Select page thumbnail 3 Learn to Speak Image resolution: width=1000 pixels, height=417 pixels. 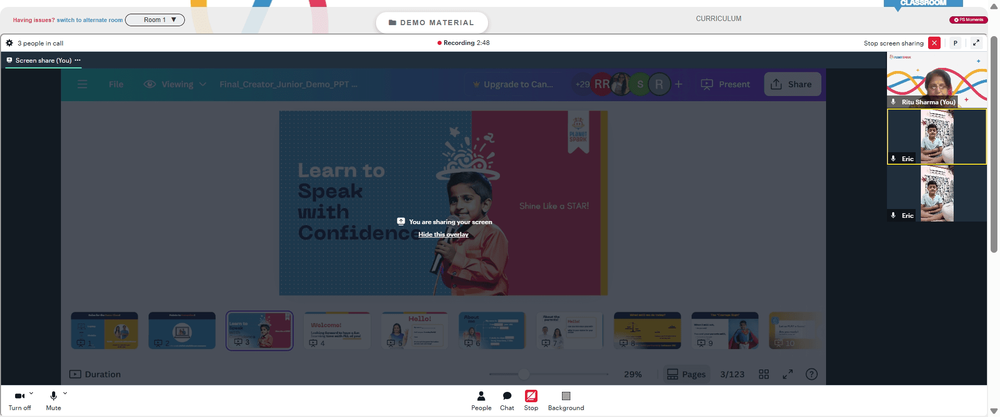pyautogui.click(x=260, y=330)
